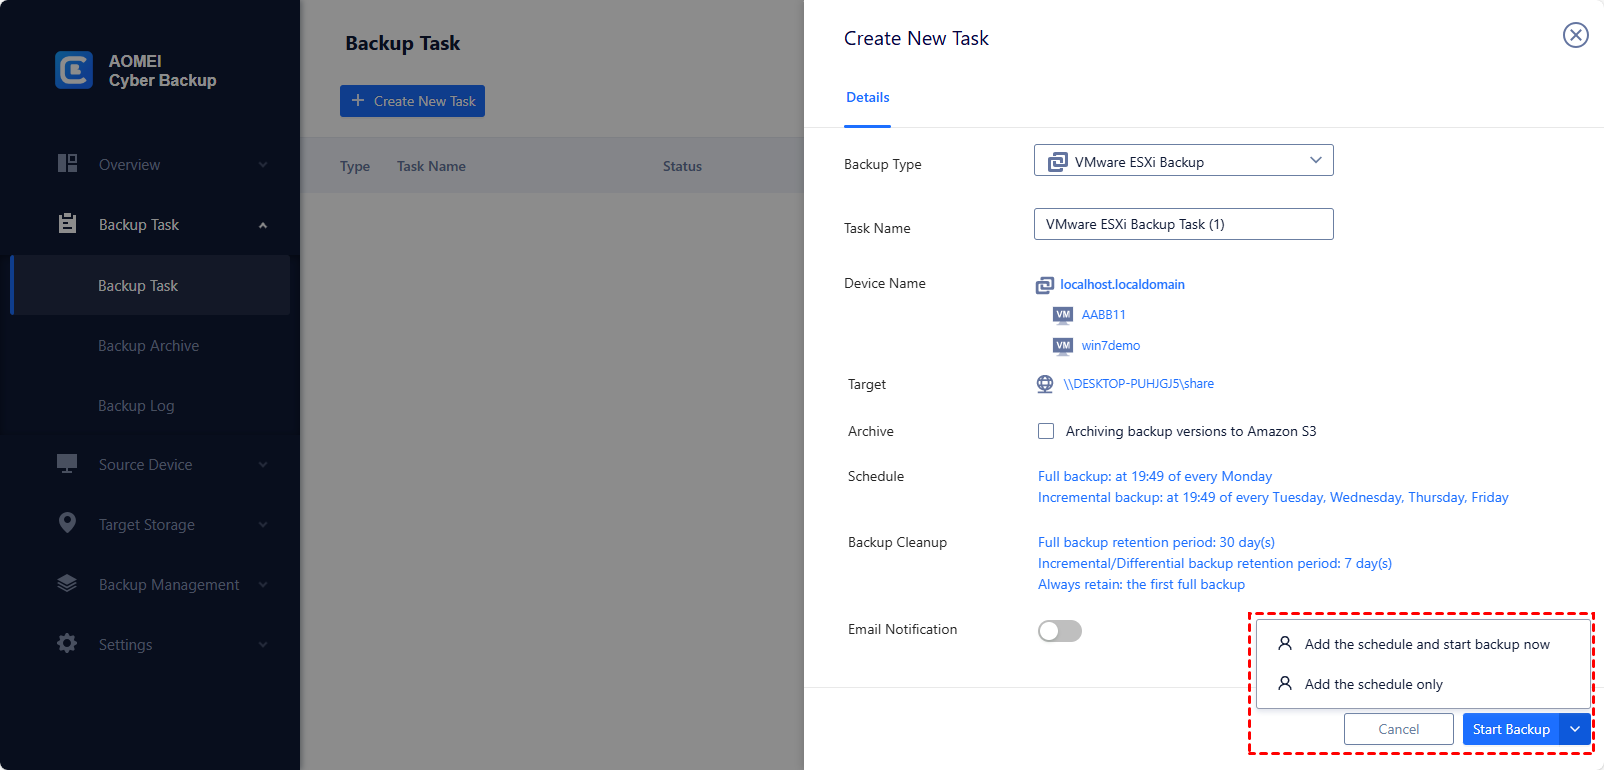Image resolution: width=1604 pixels, height=770 pixels.
Task: Open Backup Archive in the sidebar
Action: click(148, 346)
